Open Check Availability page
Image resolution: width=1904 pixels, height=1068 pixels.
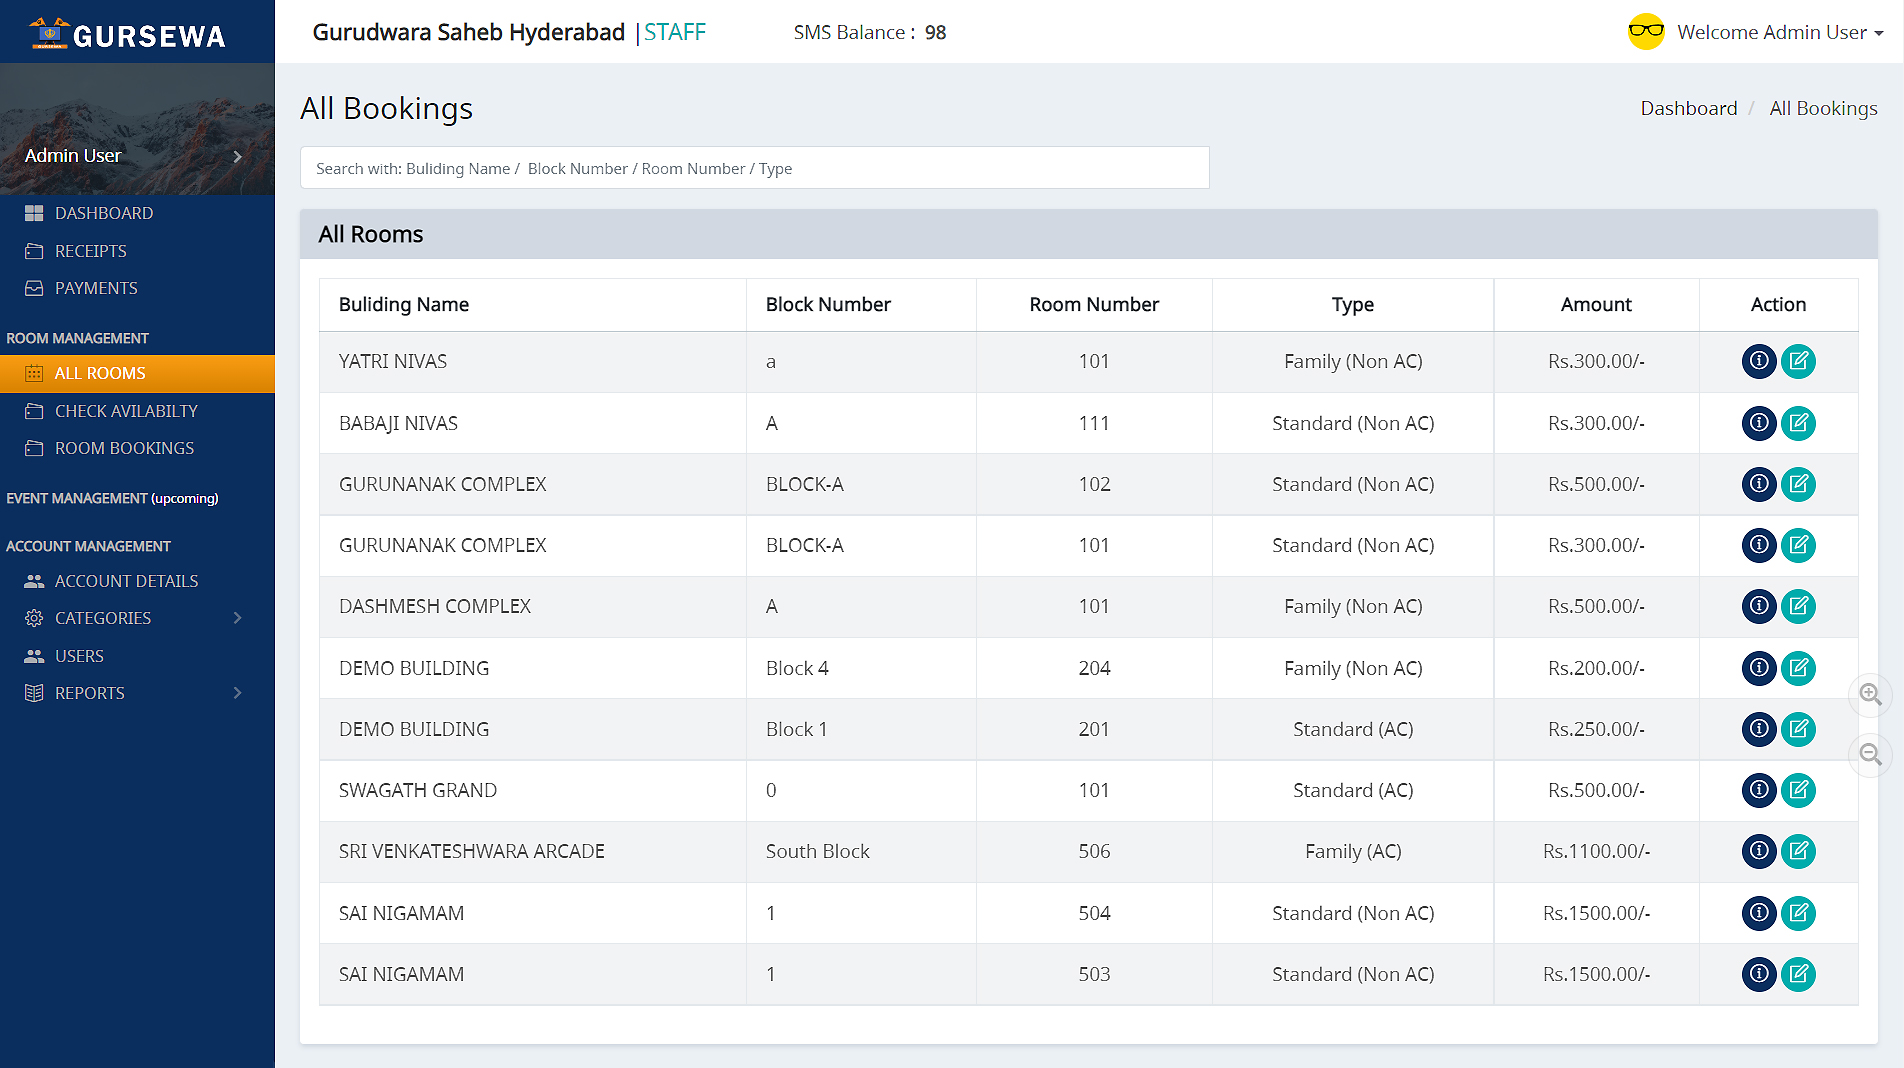[x=126, y=411]
